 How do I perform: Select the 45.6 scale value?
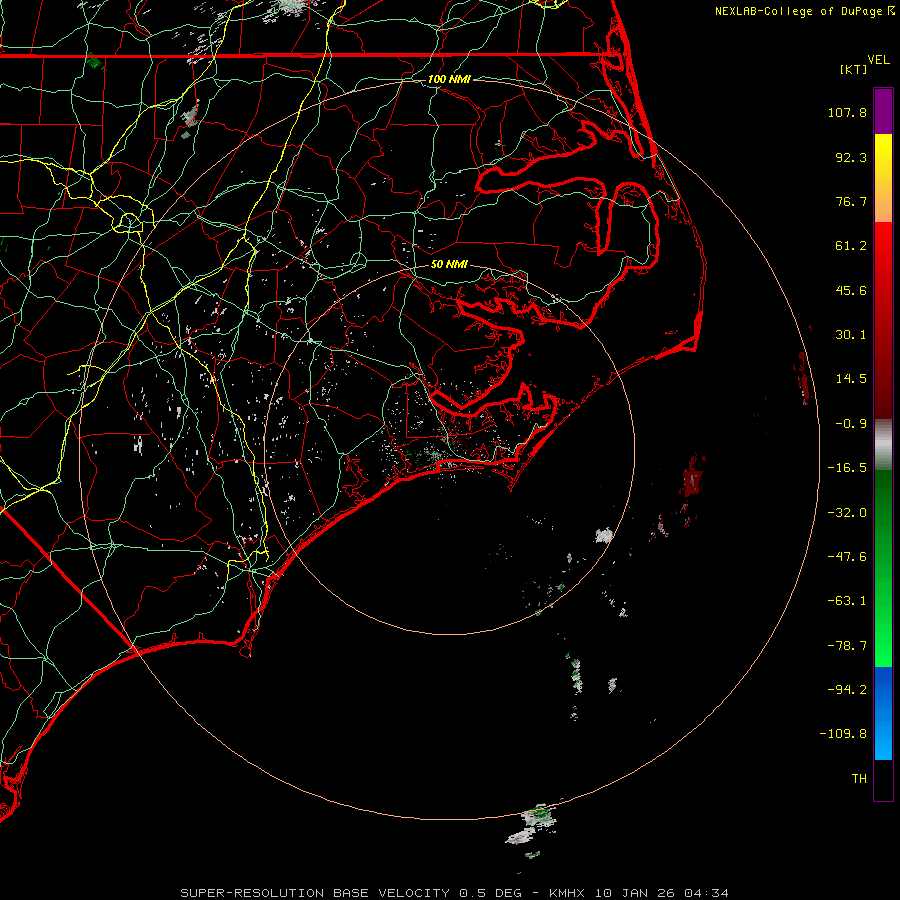[851, 290]
